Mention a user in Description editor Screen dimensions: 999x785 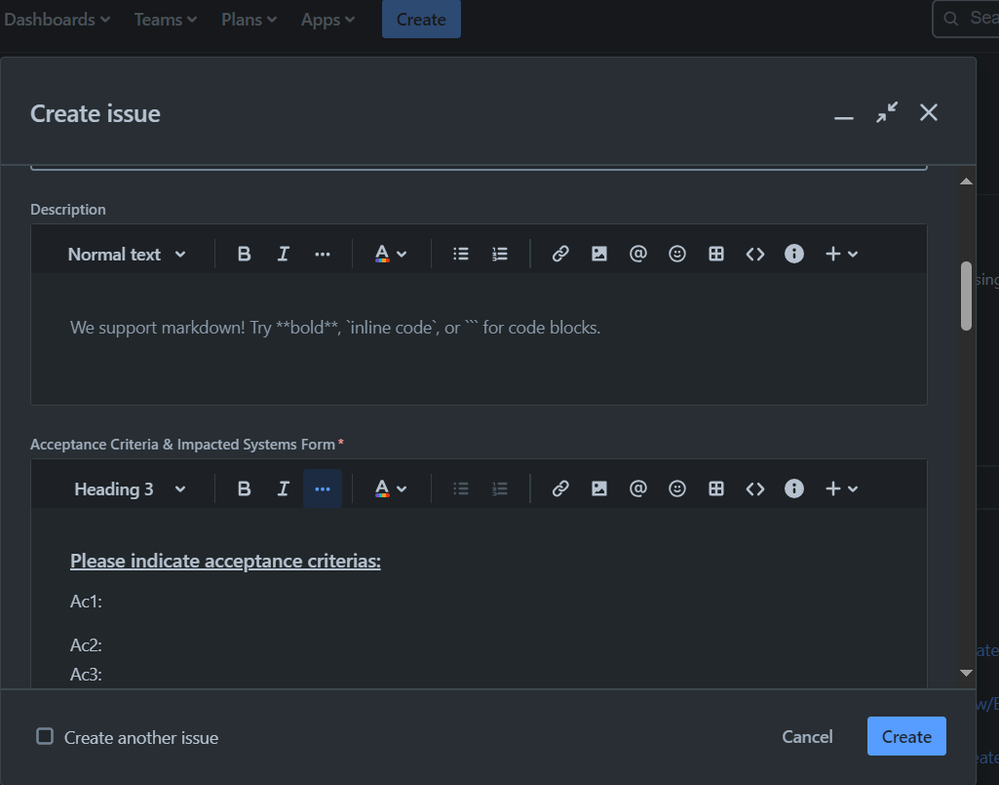coord(638,254)
